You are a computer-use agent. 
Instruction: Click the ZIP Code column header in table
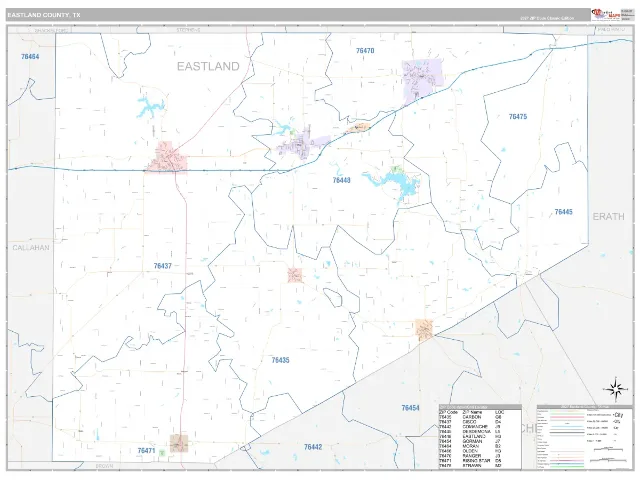[448, 412]
